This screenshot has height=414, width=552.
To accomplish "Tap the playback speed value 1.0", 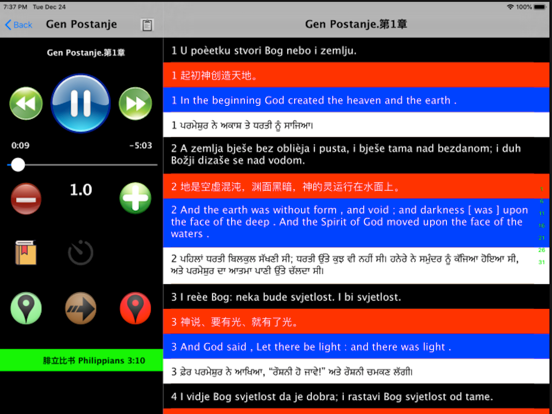I will tap(81, 190).
